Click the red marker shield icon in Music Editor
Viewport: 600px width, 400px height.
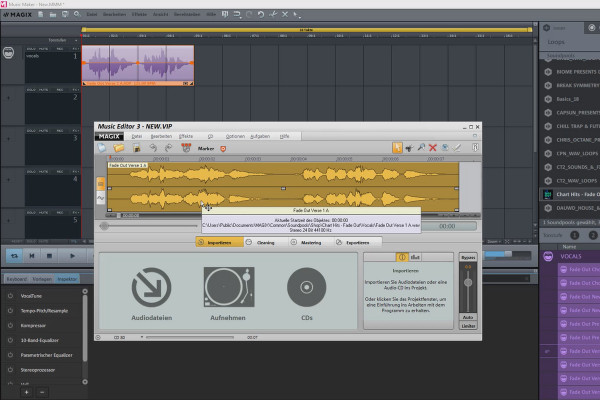tap(223, 149)
